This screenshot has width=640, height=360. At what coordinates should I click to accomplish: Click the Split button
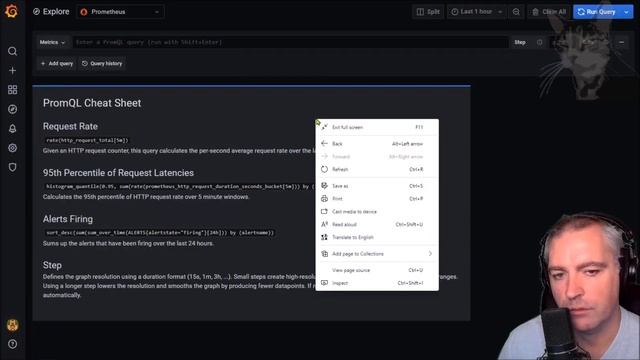(x=428, y=12)
